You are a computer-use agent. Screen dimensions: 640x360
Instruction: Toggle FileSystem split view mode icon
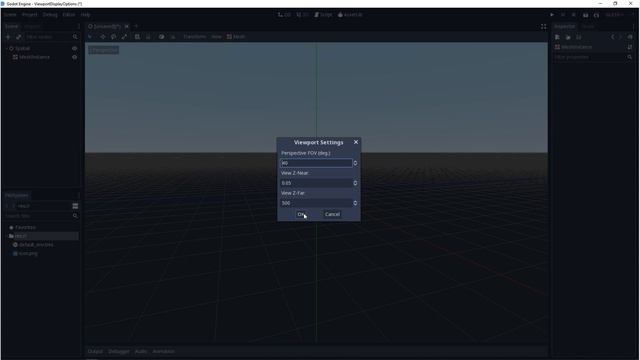point(75,206)
